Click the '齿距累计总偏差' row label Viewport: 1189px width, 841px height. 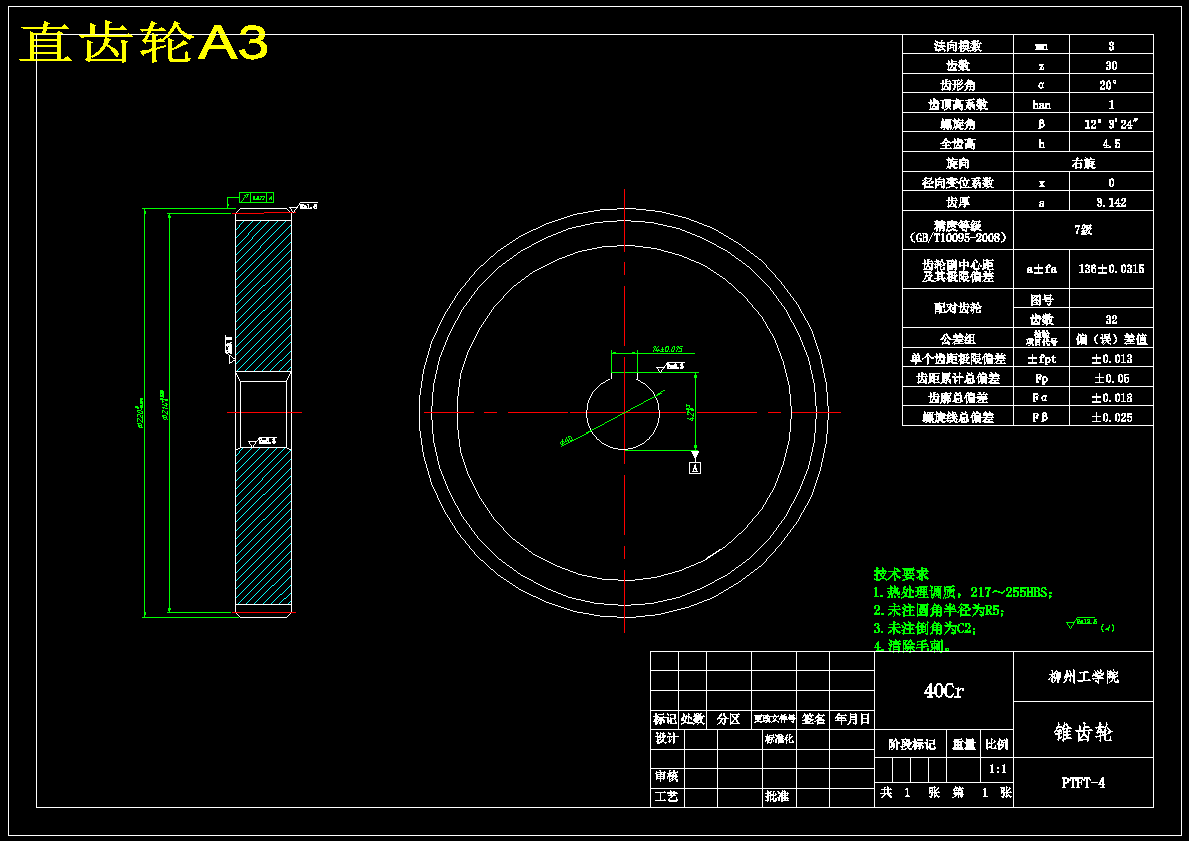click(958, 378)
